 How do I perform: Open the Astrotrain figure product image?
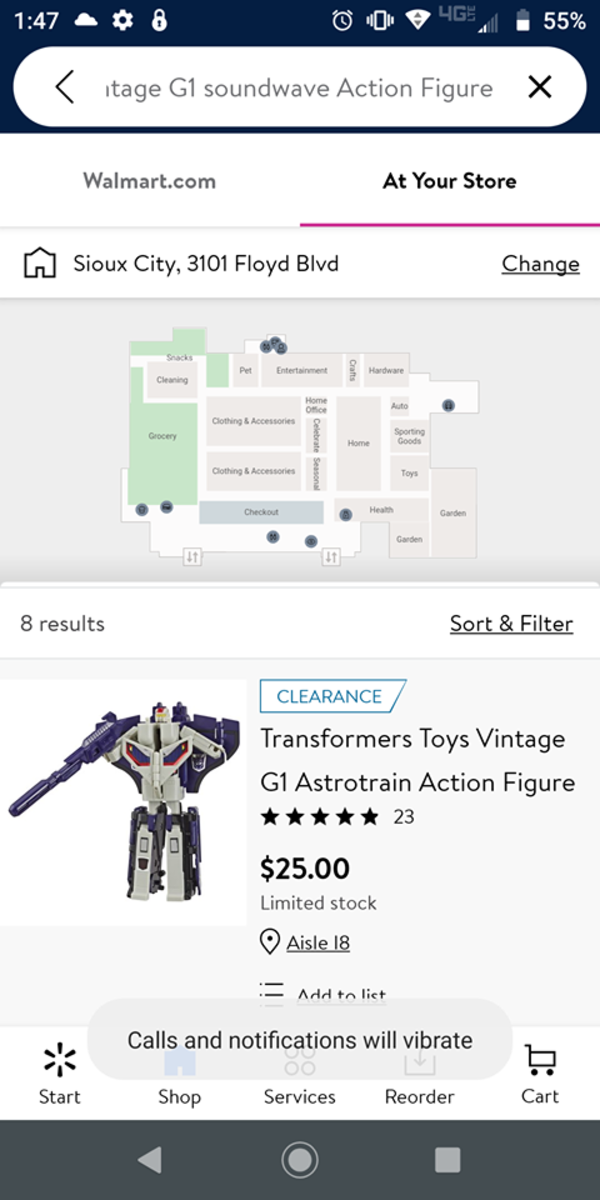pyautogui.click(x=123, y=802)
